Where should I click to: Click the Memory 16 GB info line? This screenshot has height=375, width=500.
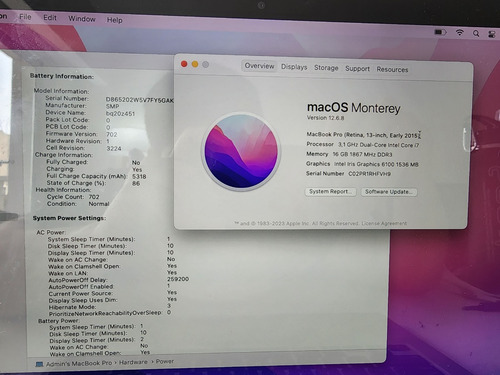[x=349, y=154]
